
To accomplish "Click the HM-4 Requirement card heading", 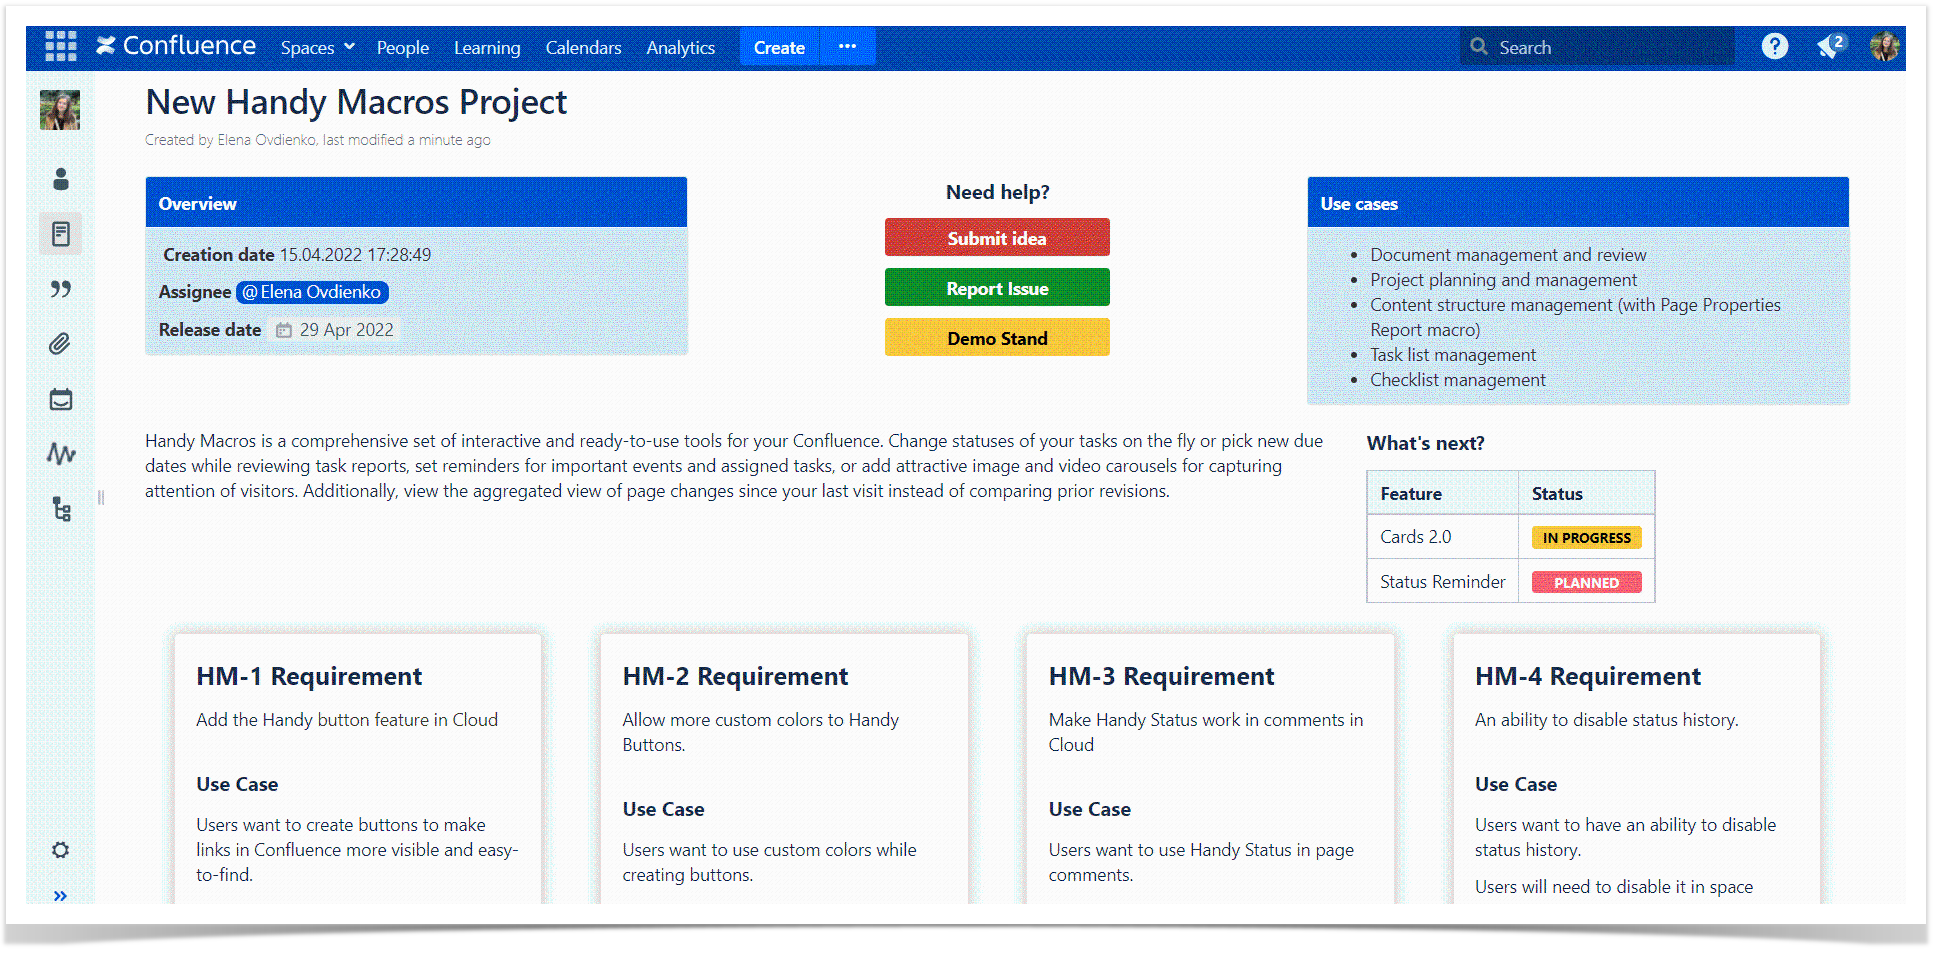I will coord(1587,676).
